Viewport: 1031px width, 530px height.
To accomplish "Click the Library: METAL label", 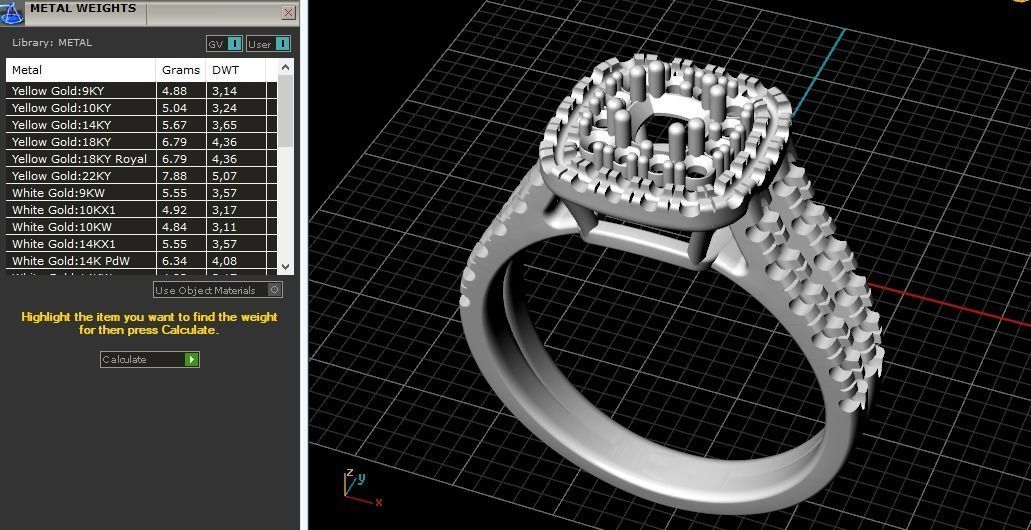I will pos(52,43).
